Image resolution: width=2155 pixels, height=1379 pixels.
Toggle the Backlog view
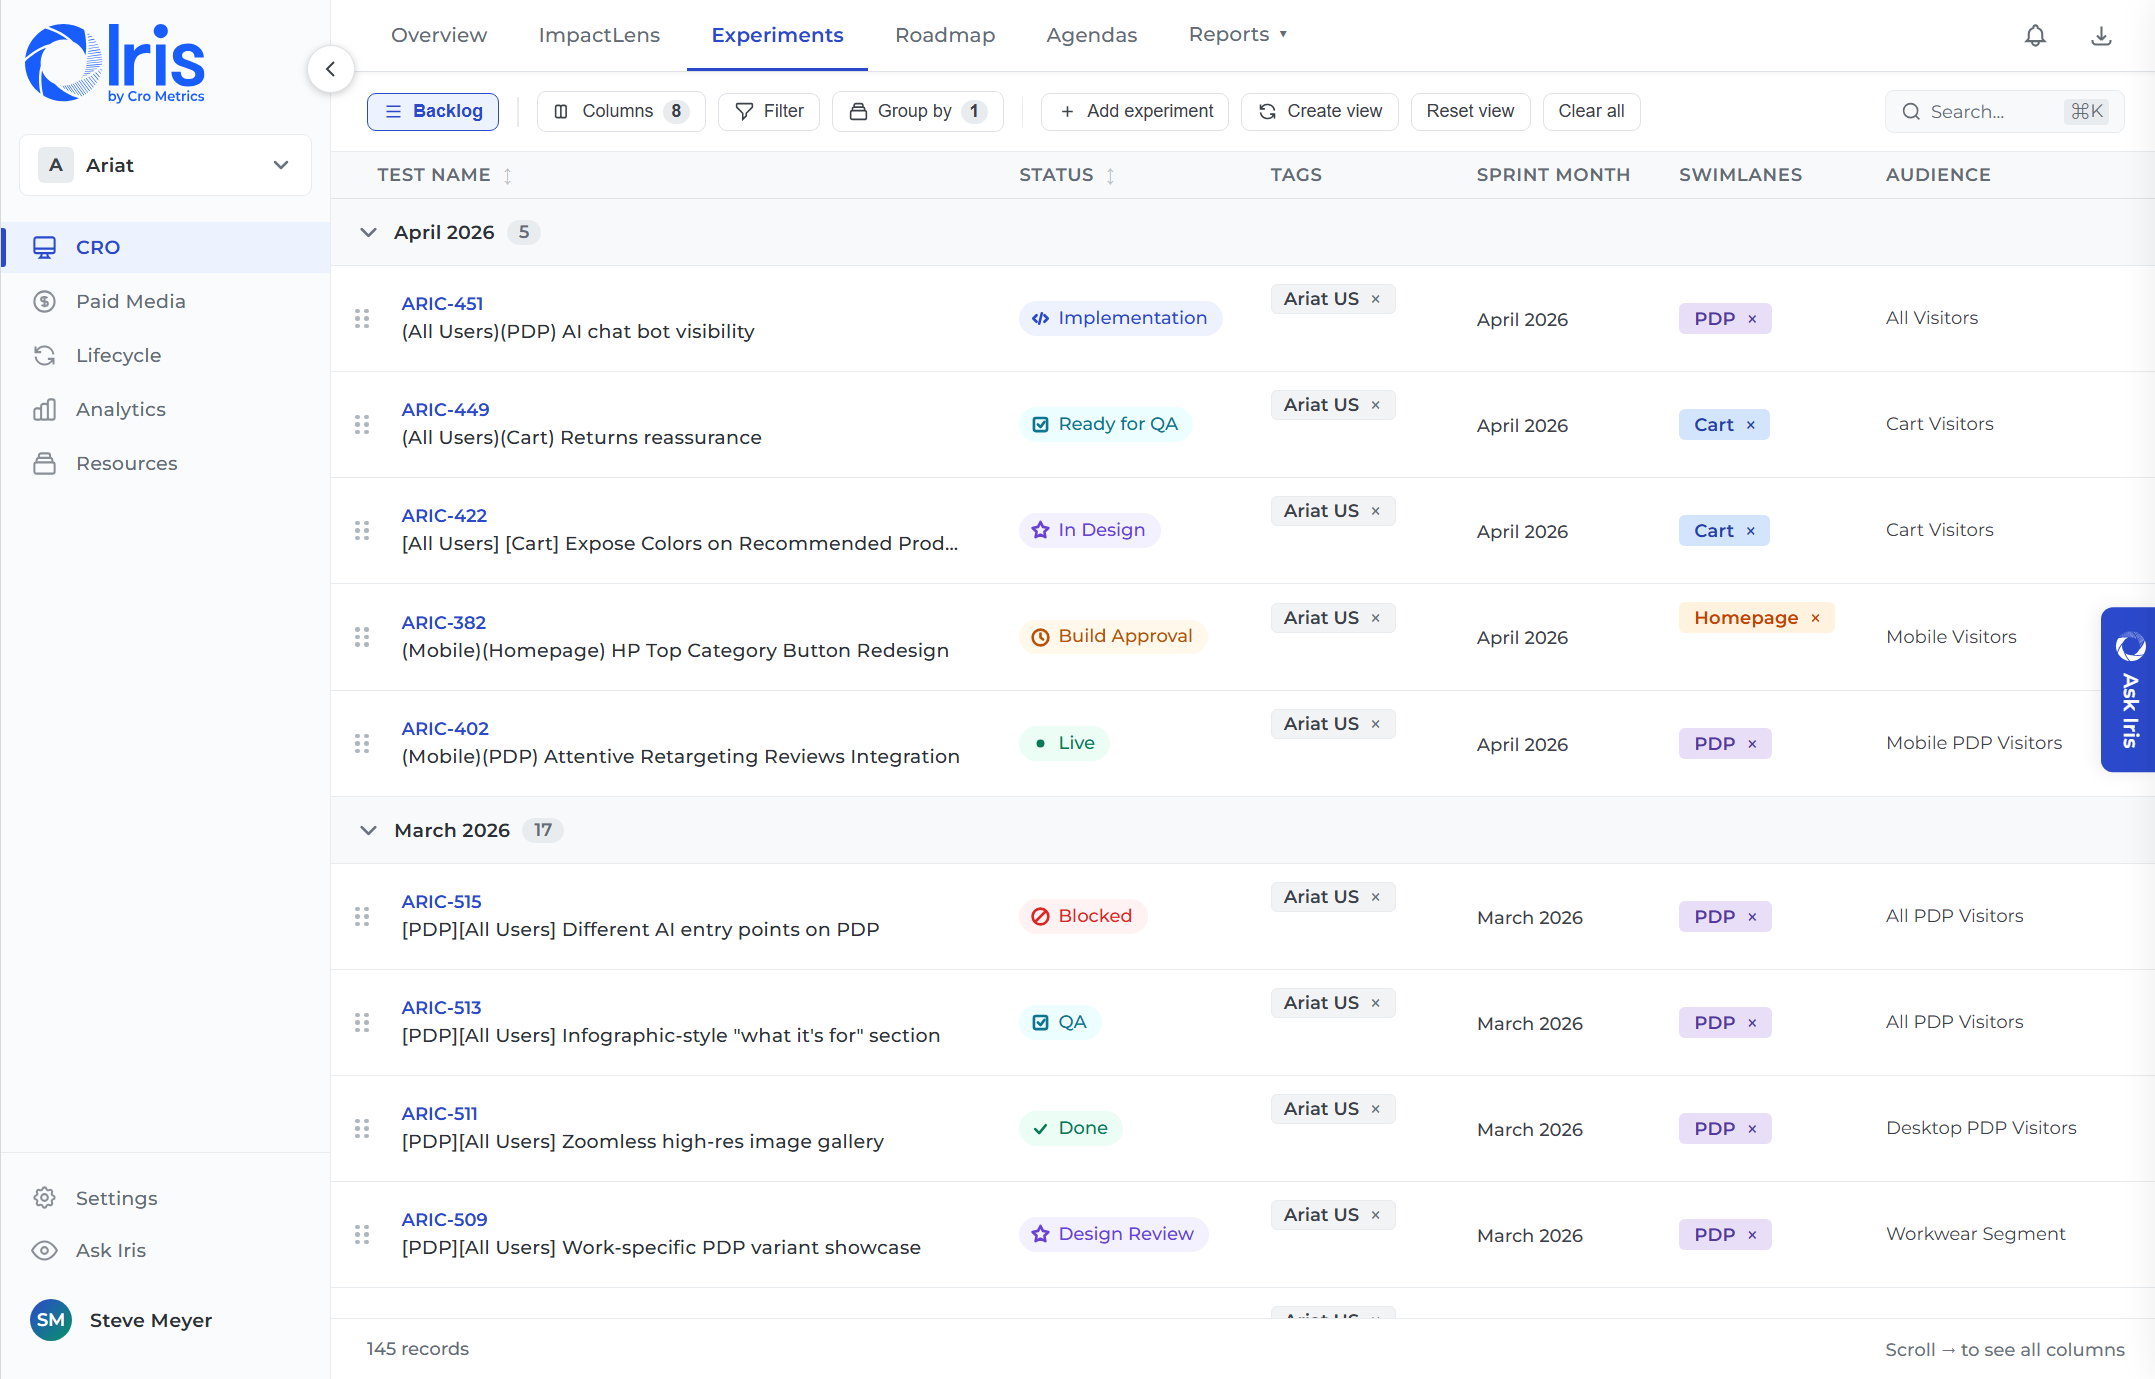pyautogui.click(x=432, y=111)
